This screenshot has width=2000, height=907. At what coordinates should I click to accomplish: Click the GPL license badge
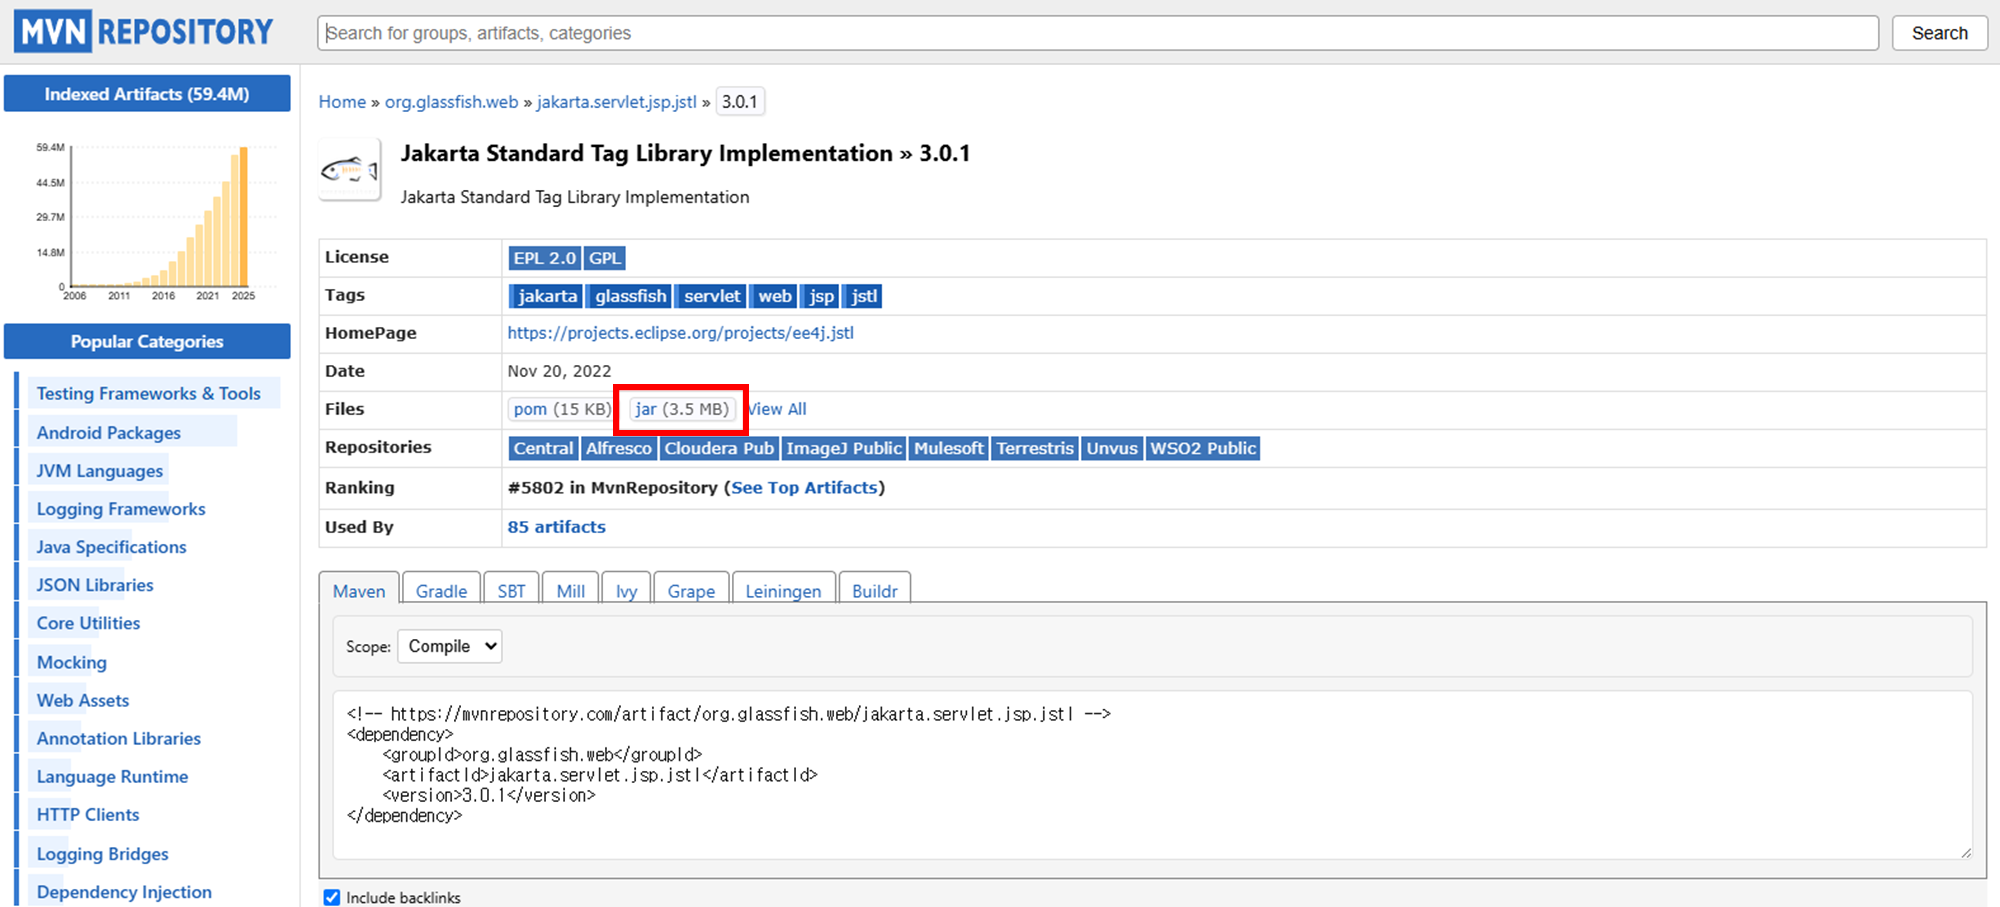[x=604, y=258]
